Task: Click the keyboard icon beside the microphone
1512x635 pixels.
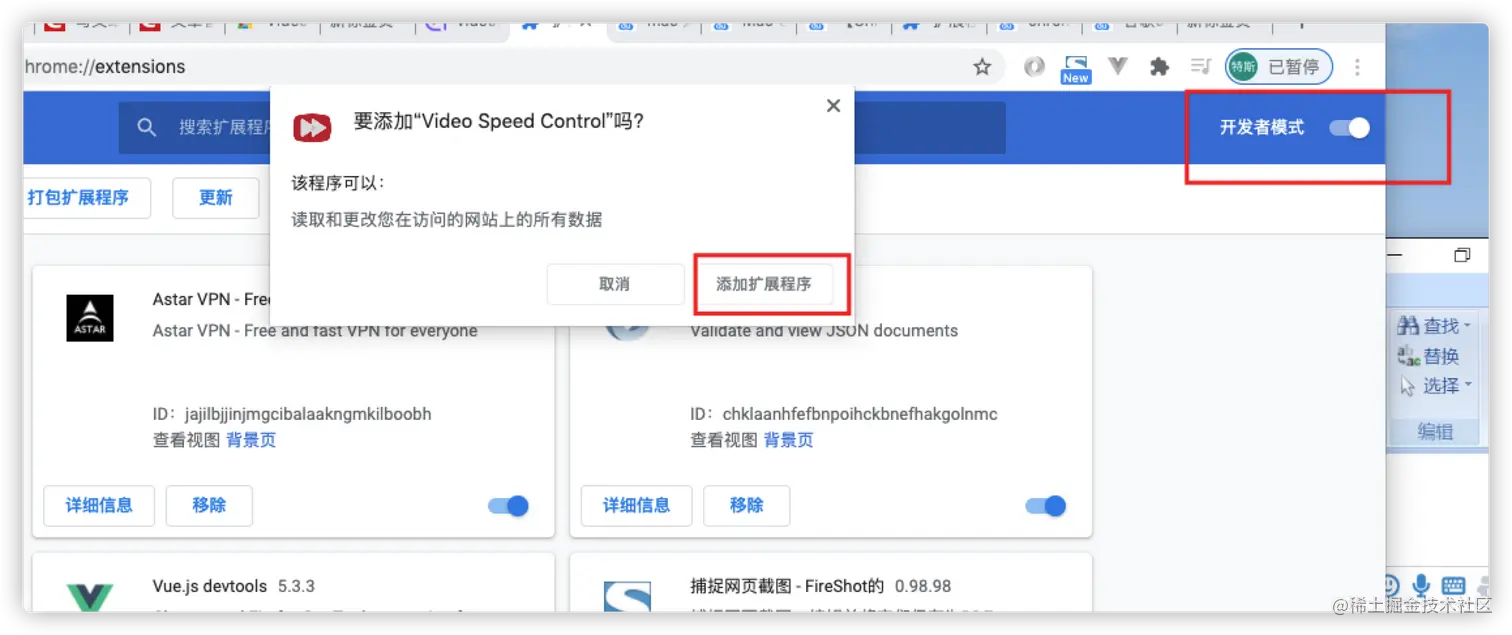Action: [1453, 586]
